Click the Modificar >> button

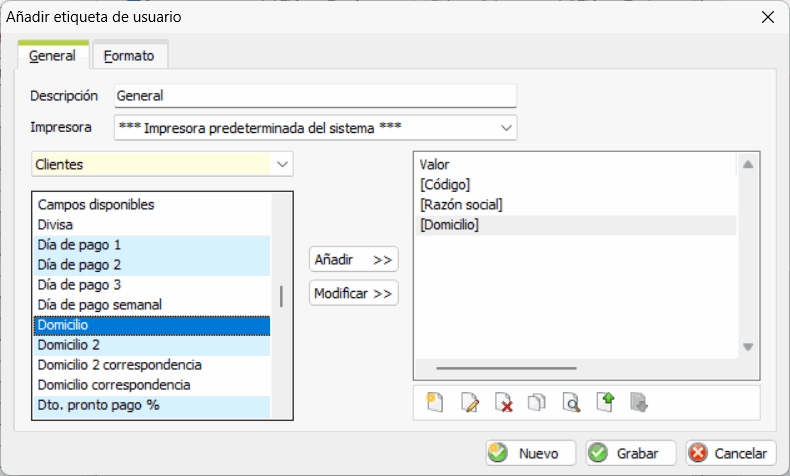(x=354, y=293)
